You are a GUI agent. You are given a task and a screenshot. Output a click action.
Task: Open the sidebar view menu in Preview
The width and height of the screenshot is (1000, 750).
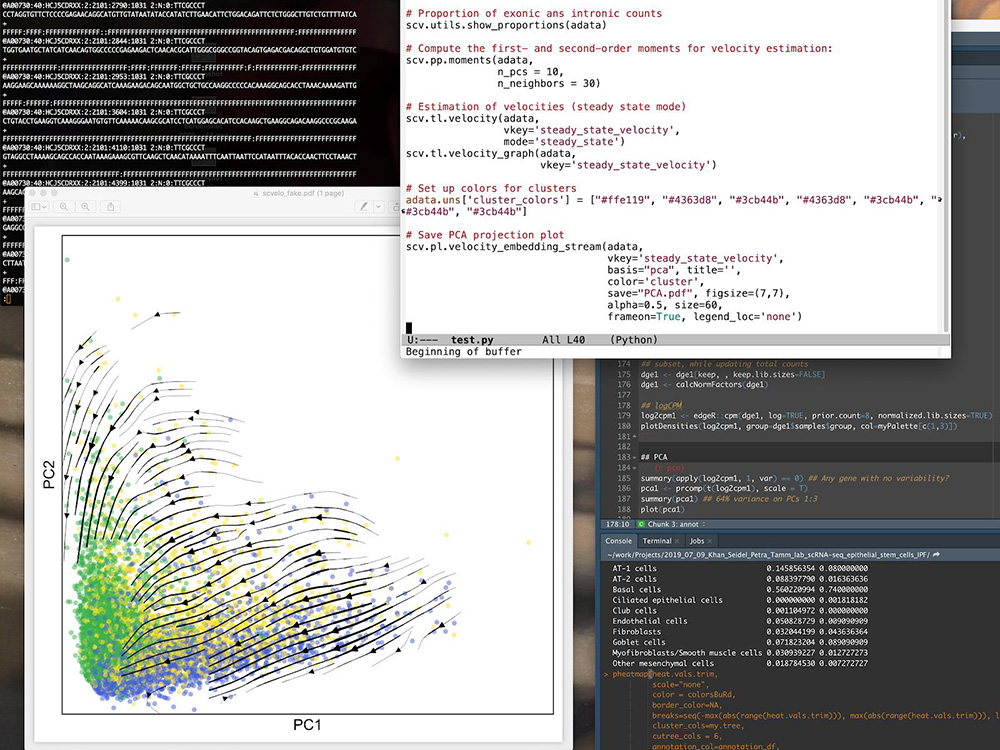(x=40, y=206)
